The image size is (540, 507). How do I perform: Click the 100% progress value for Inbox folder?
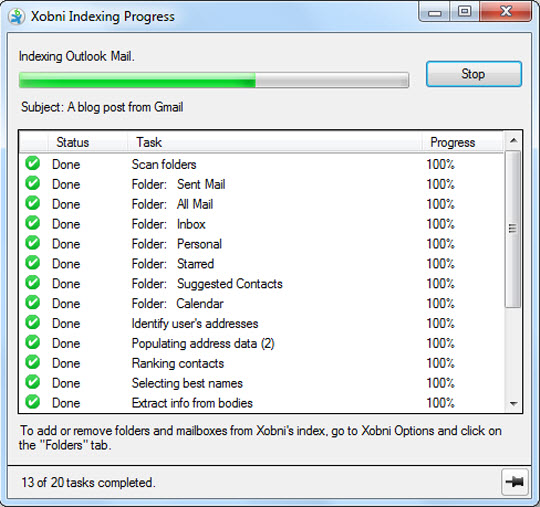(440, 224)
